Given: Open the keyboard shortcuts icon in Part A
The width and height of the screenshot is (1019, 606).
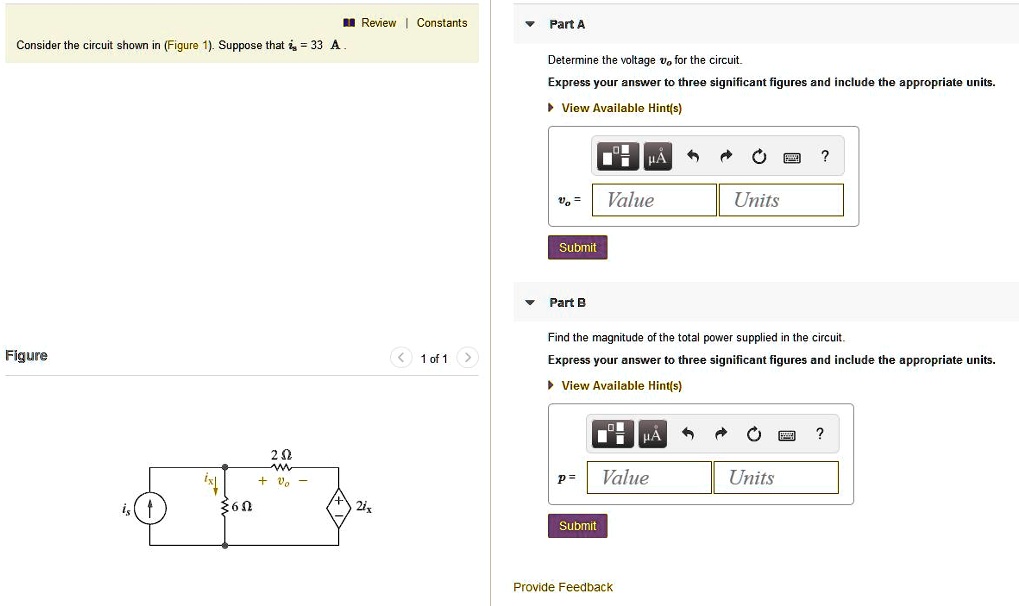Looking at the screenshot, I should click(x=790, y=156).
